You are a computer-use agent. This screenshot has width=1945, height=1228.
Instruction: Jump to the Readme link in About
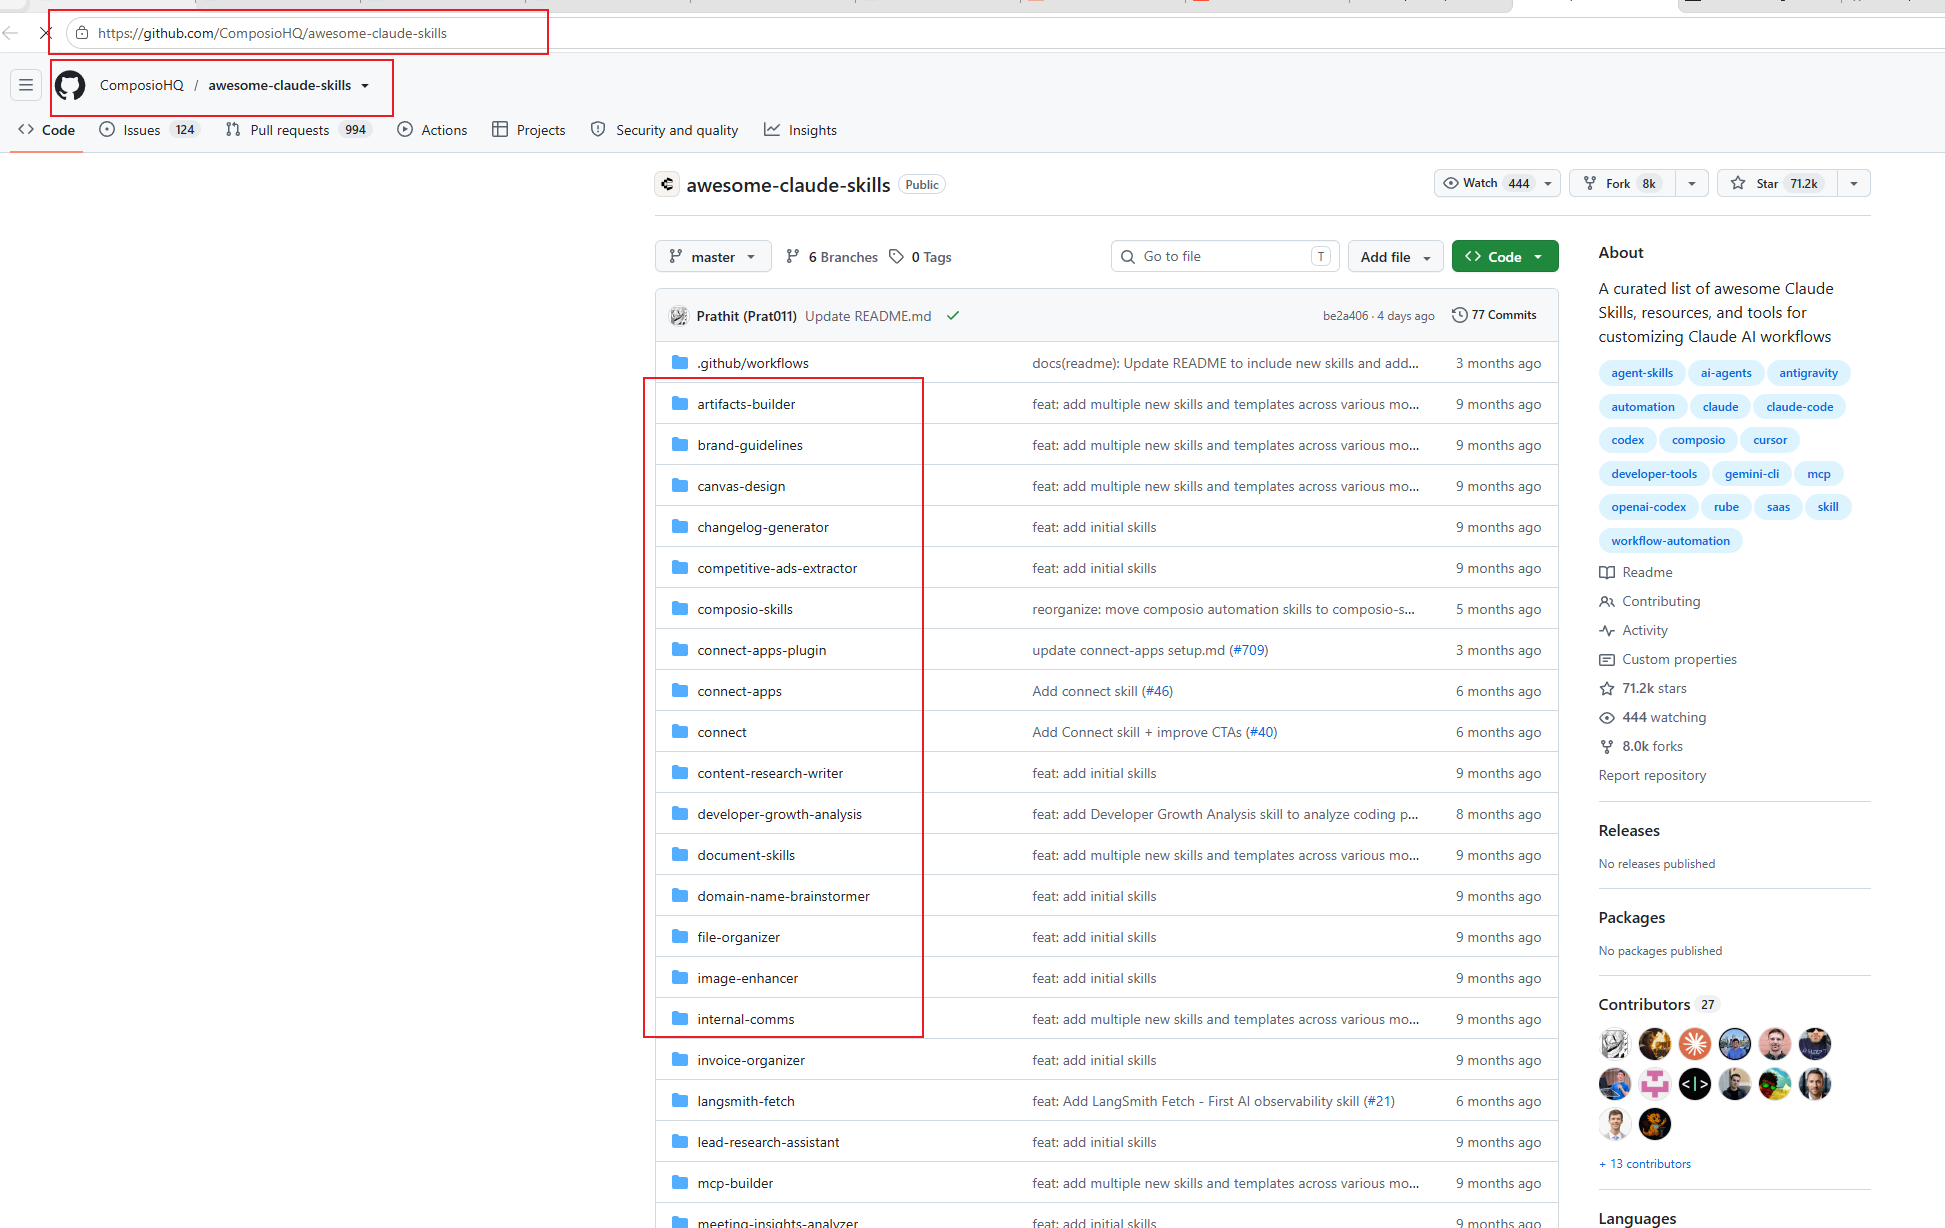1636,572
